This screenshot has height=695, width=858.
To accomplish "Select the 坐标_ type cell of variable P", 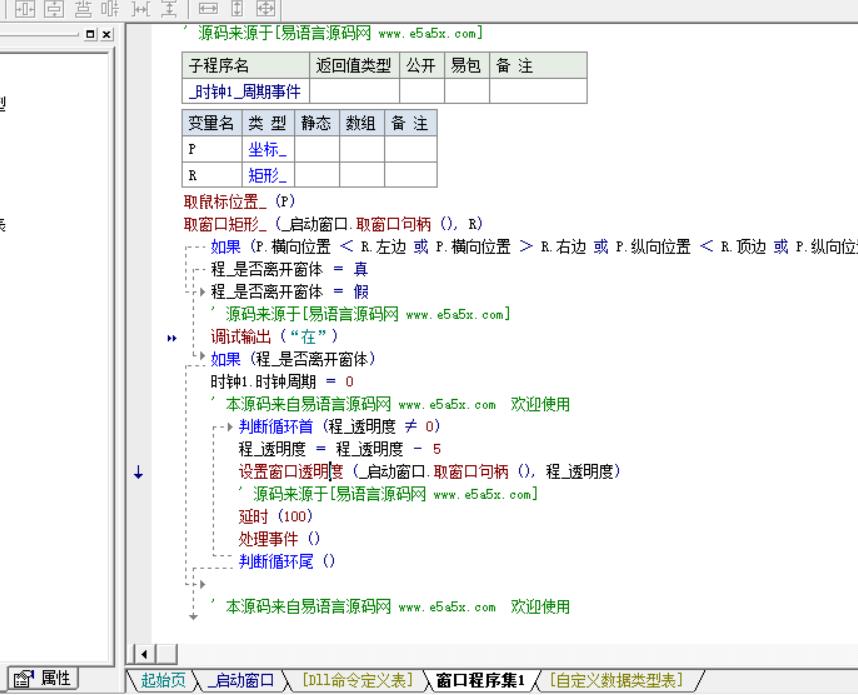I will 267,150.
